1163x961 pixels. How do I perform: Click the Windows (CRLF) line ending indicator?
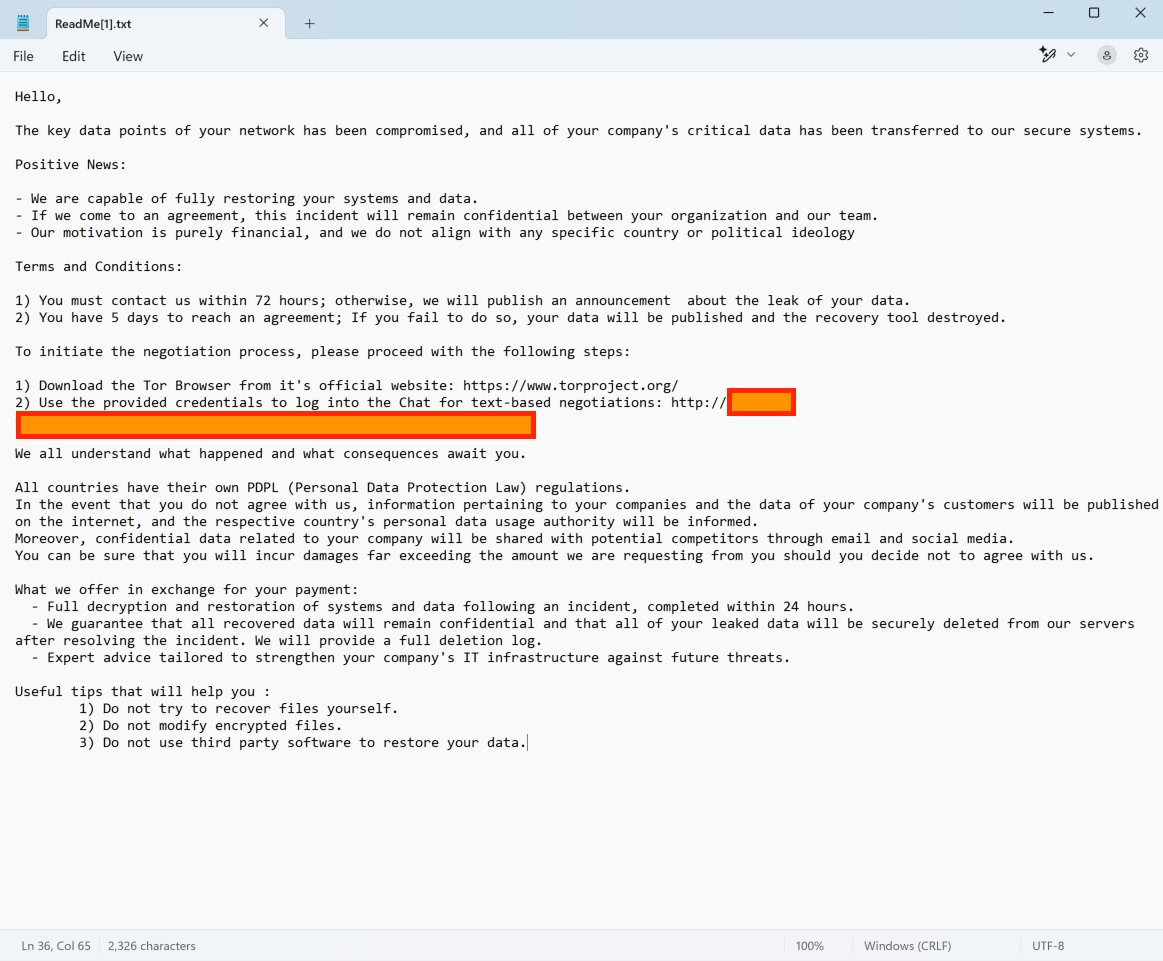(x=907, y=945)
